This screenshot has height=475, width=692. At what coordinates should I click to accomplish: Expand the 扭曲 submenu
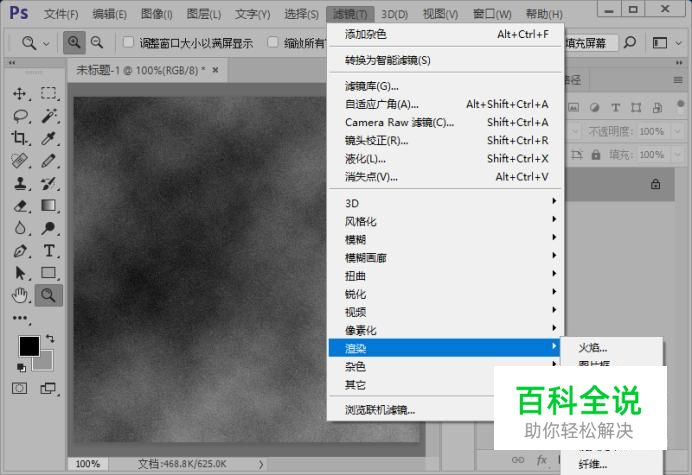pyautogui.click(x=445, y=275)
